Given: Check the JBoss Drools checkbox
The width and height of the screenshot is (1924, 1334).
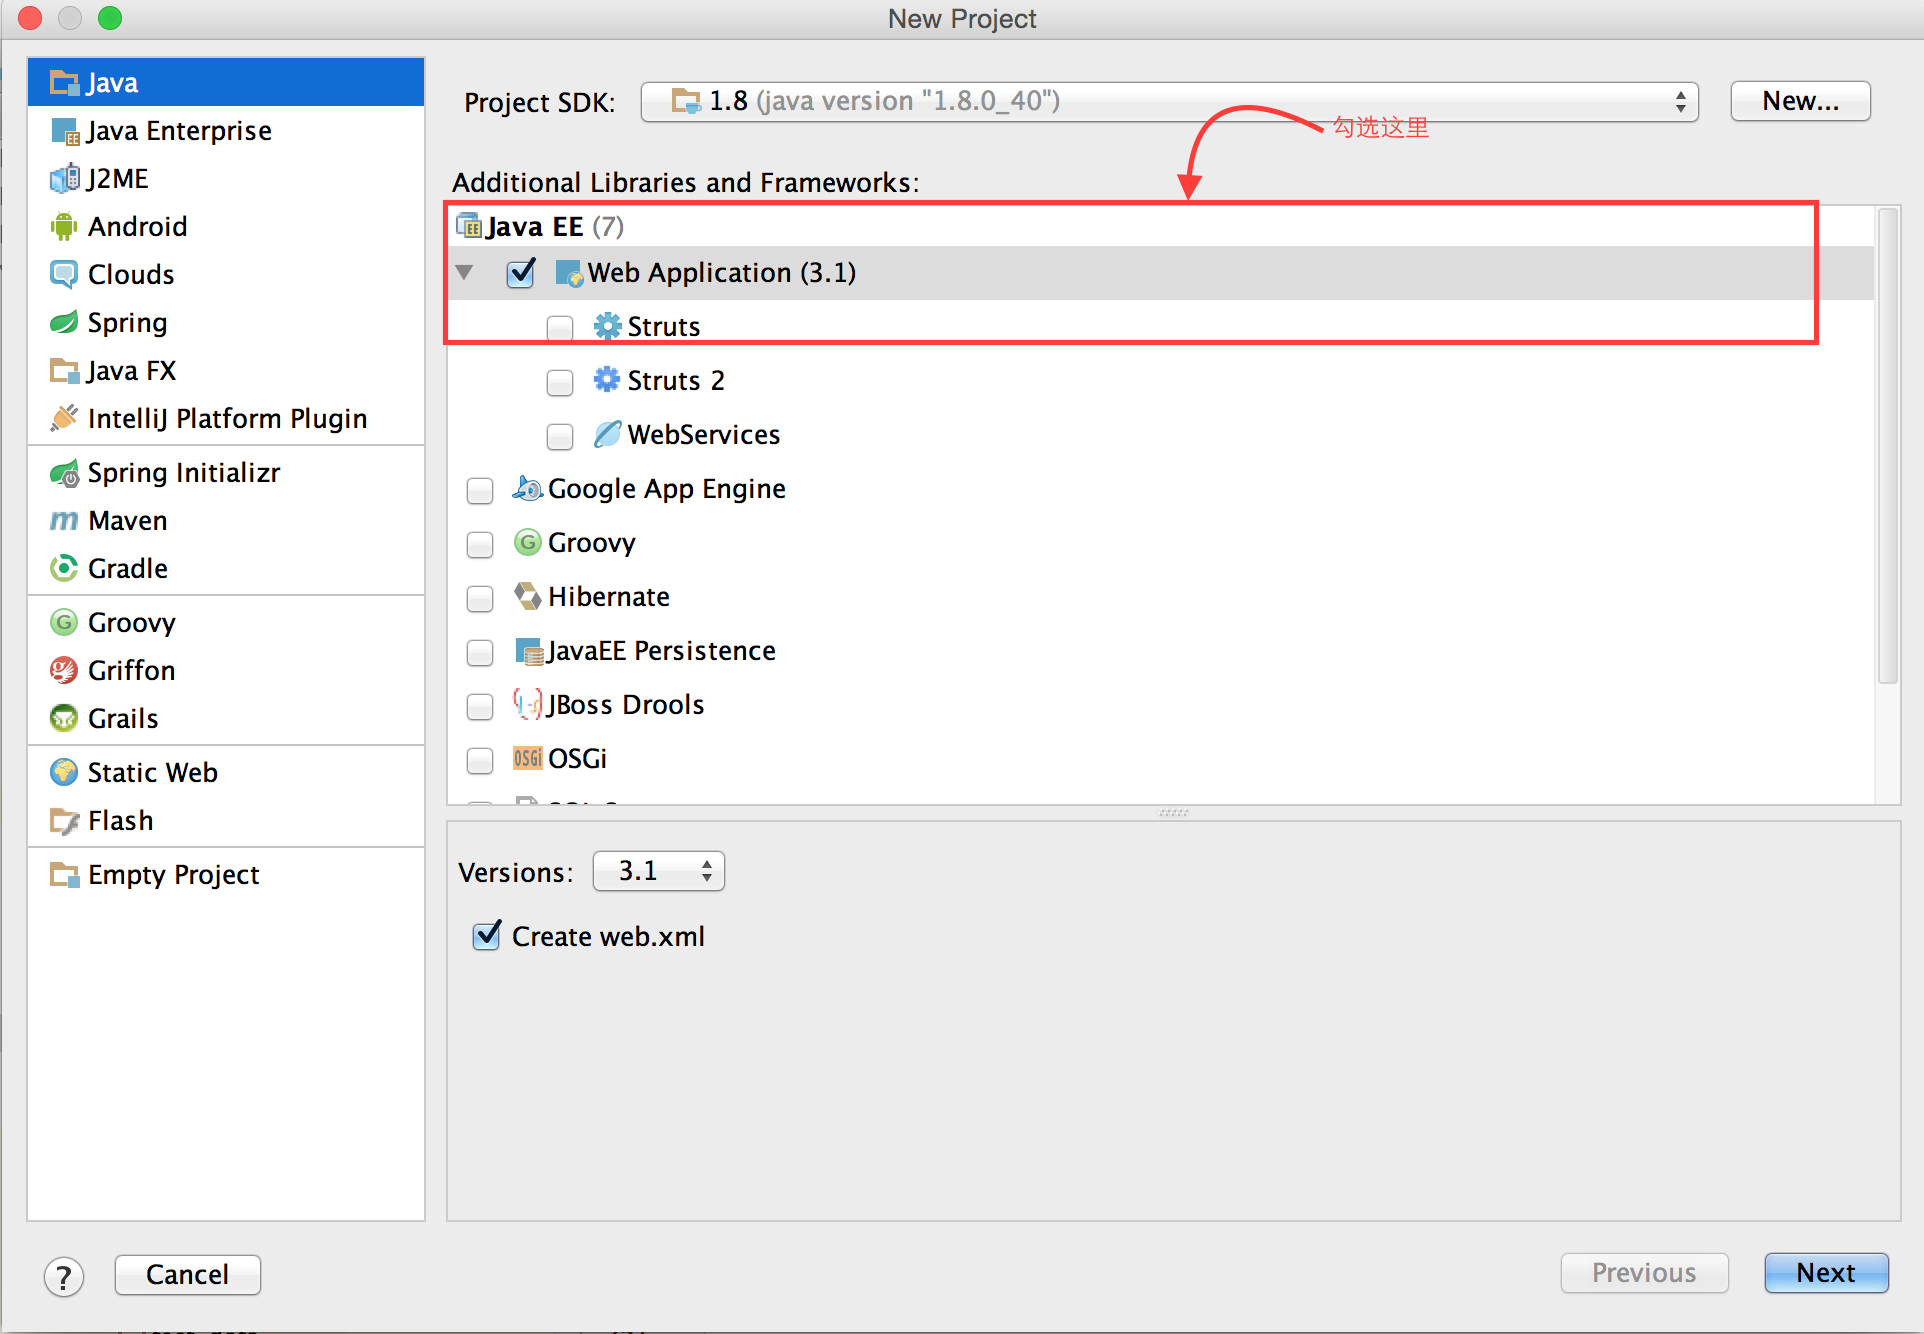Looking at the screenshot, I should click(x=480, y=706).
